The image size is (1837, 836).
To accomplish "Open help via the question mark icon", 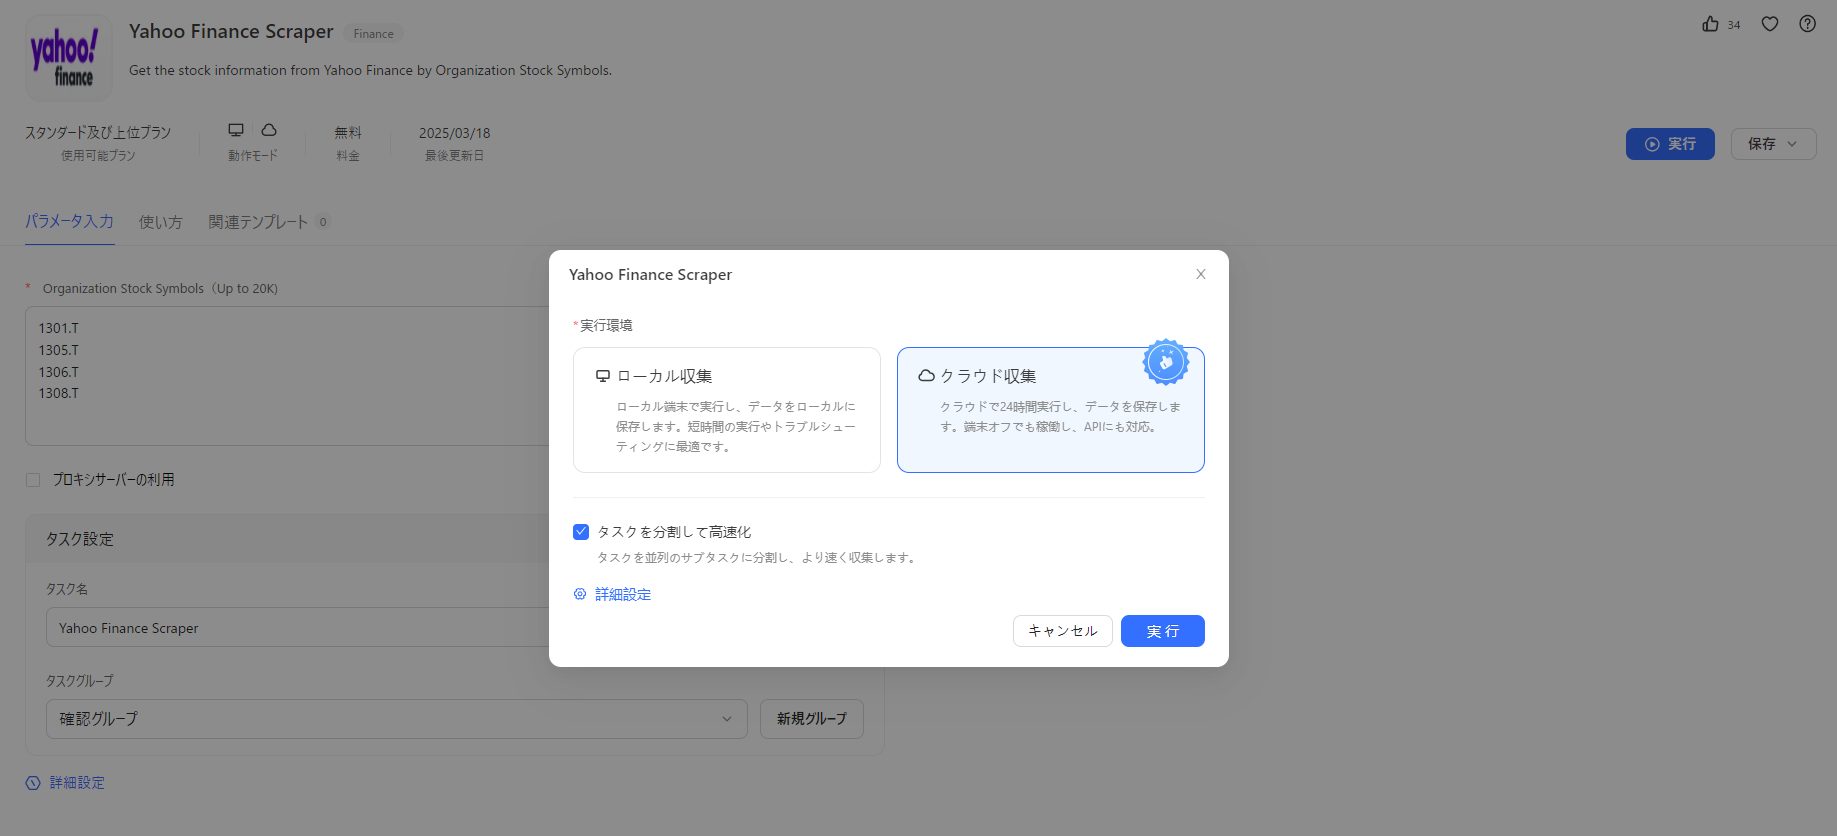I will click(1807, 24).
